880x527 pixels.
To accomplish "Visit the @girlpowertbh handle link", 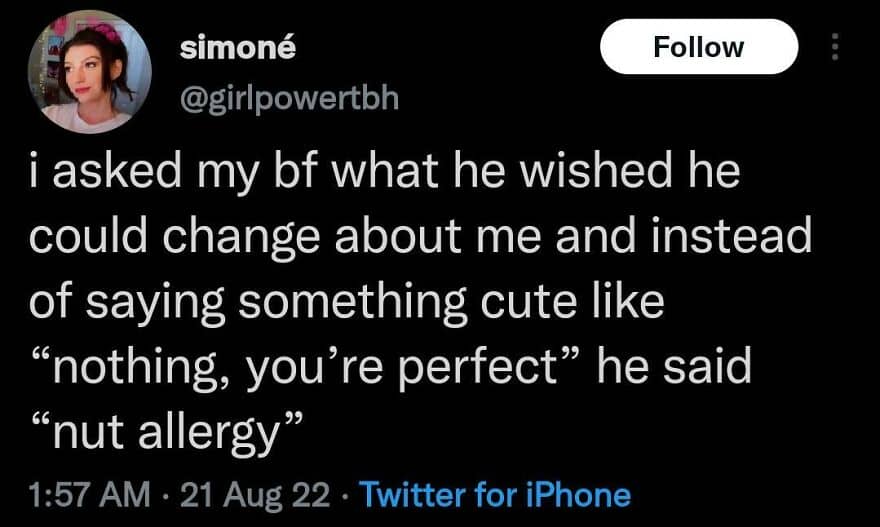I will [x=290, y=99].
